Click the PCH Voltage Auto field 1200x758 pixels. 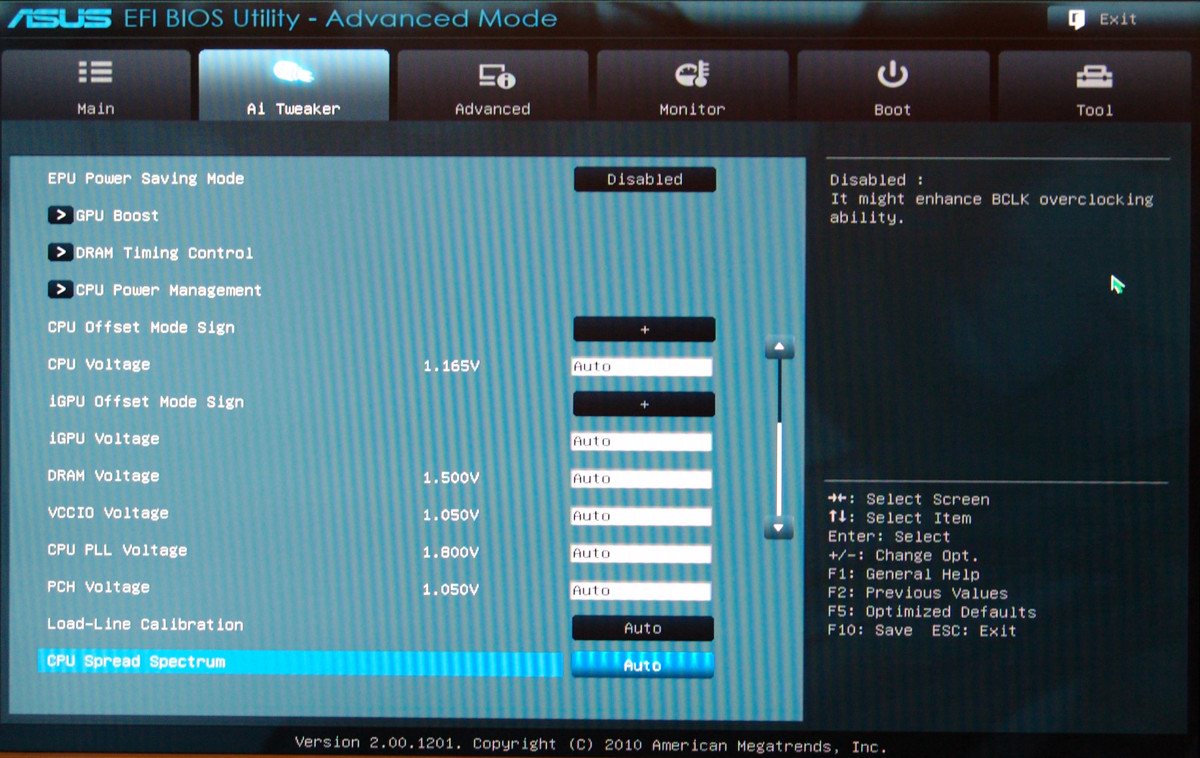pyautogui.click(x=641, y=590)
